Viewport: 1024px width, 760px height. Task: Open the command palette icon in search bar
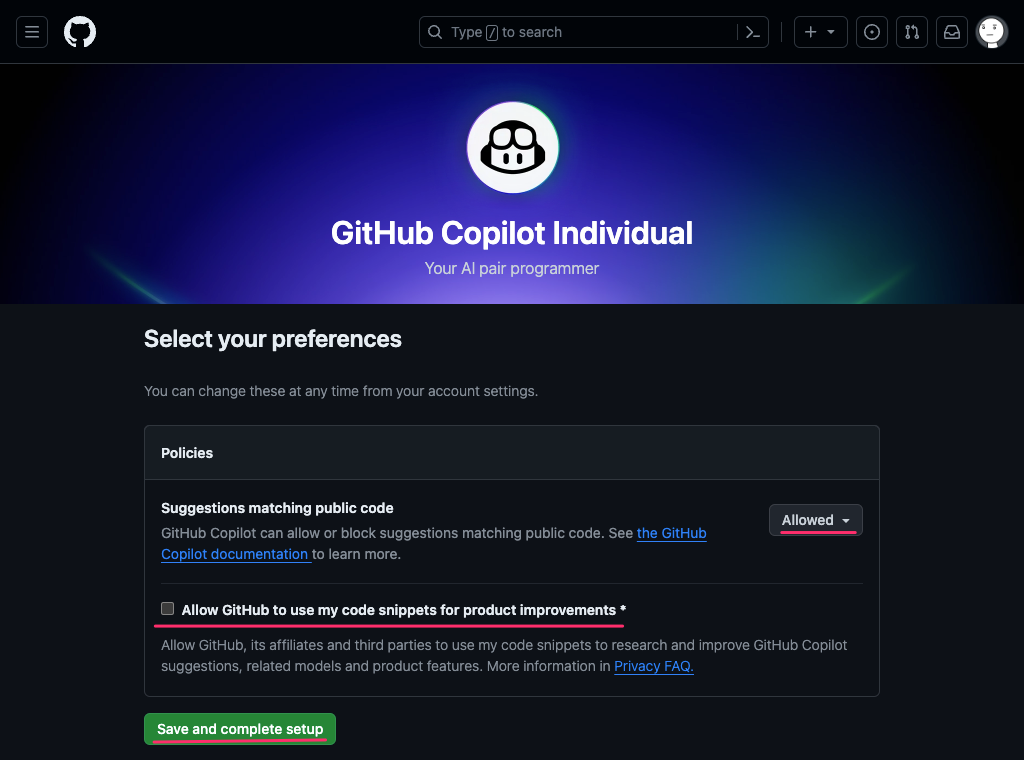point(752,32)
